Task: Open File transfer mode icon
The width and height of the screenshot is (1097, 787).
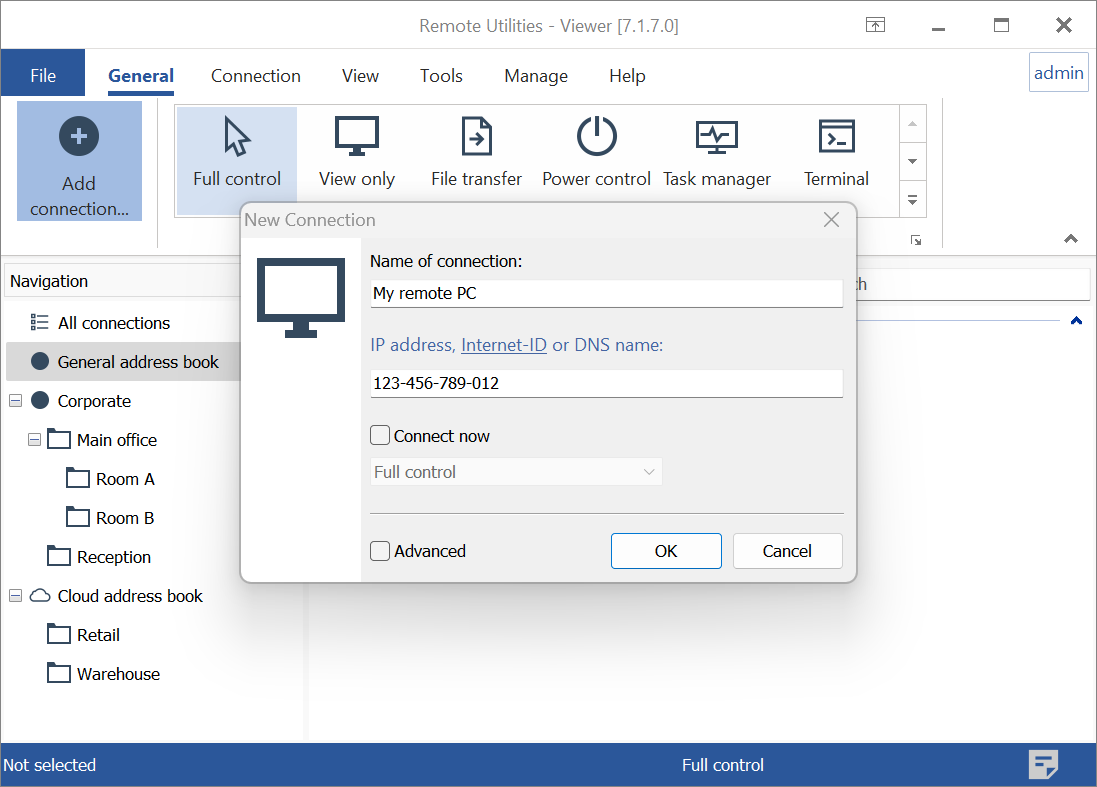Action: [x=476, y=137]
